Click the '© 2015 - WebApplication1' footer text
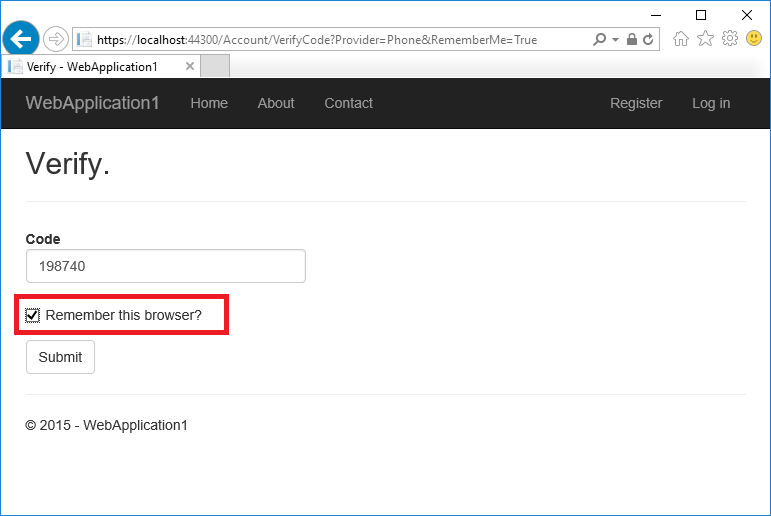This screenshot has width=771, height=516. [106, 425]
